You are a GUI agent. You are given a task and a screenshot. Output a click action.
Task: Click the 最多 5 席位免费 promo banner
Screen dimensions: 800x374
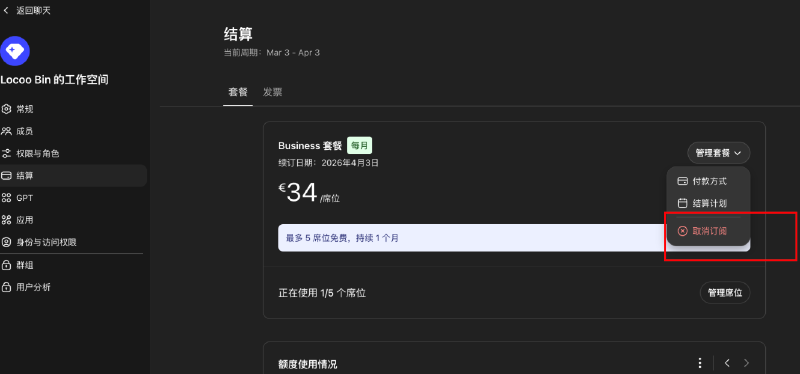pos(514,238)
